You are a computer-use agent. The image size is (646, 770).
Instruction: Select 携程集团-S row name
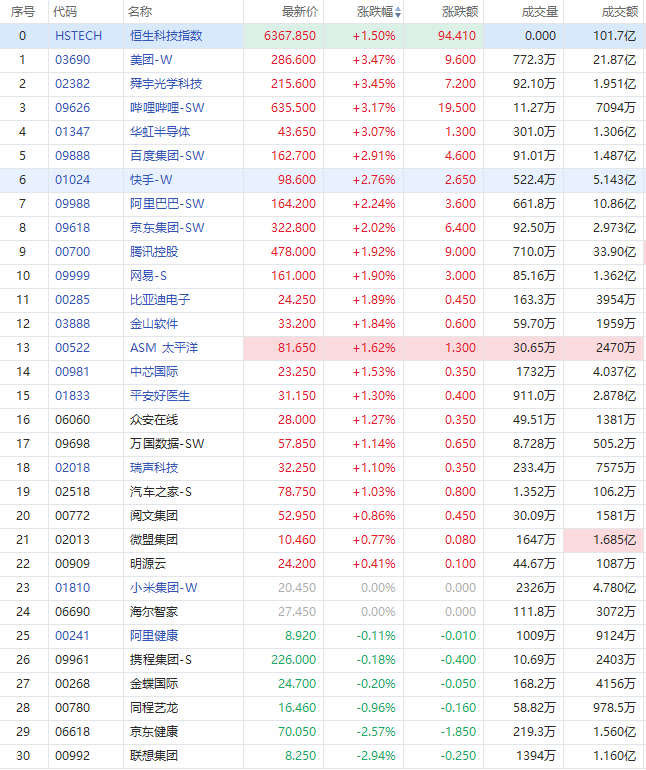point(161,660)
